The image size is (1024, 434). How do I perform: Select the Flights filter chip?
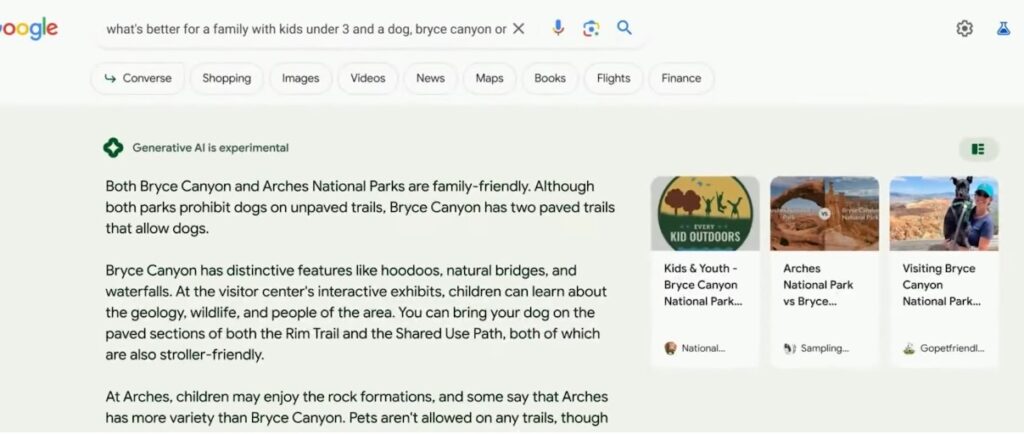point(613,78)
